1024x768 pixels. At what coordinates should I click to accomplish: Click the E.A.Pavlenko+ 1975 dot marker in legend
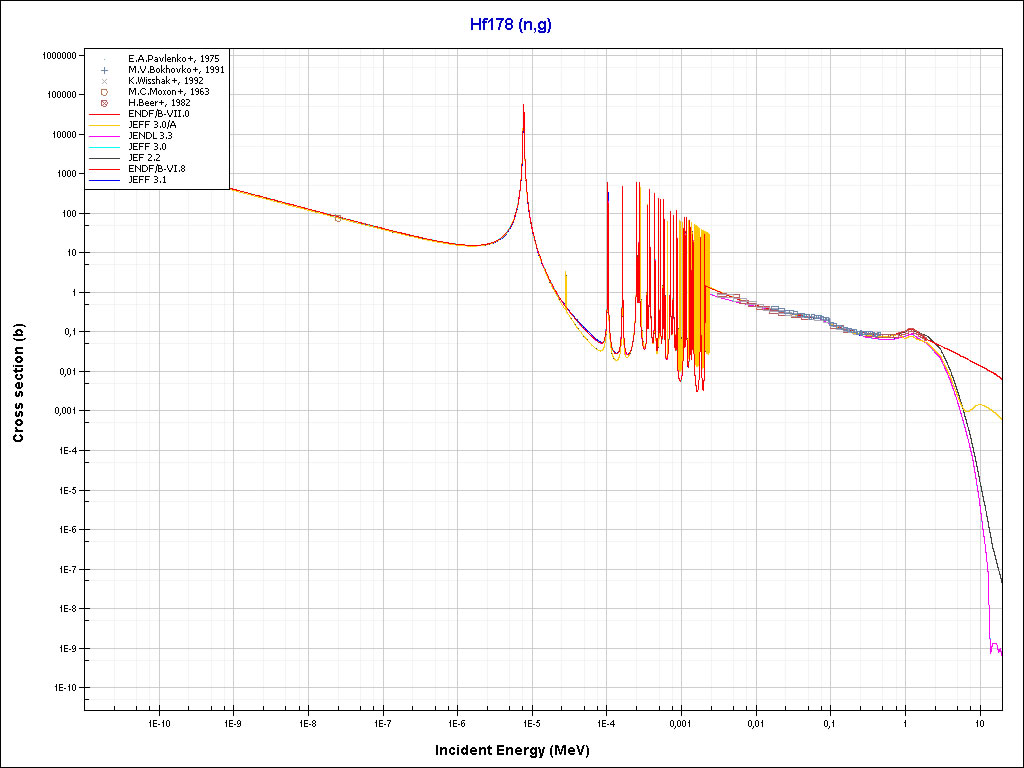click(104, 59)
